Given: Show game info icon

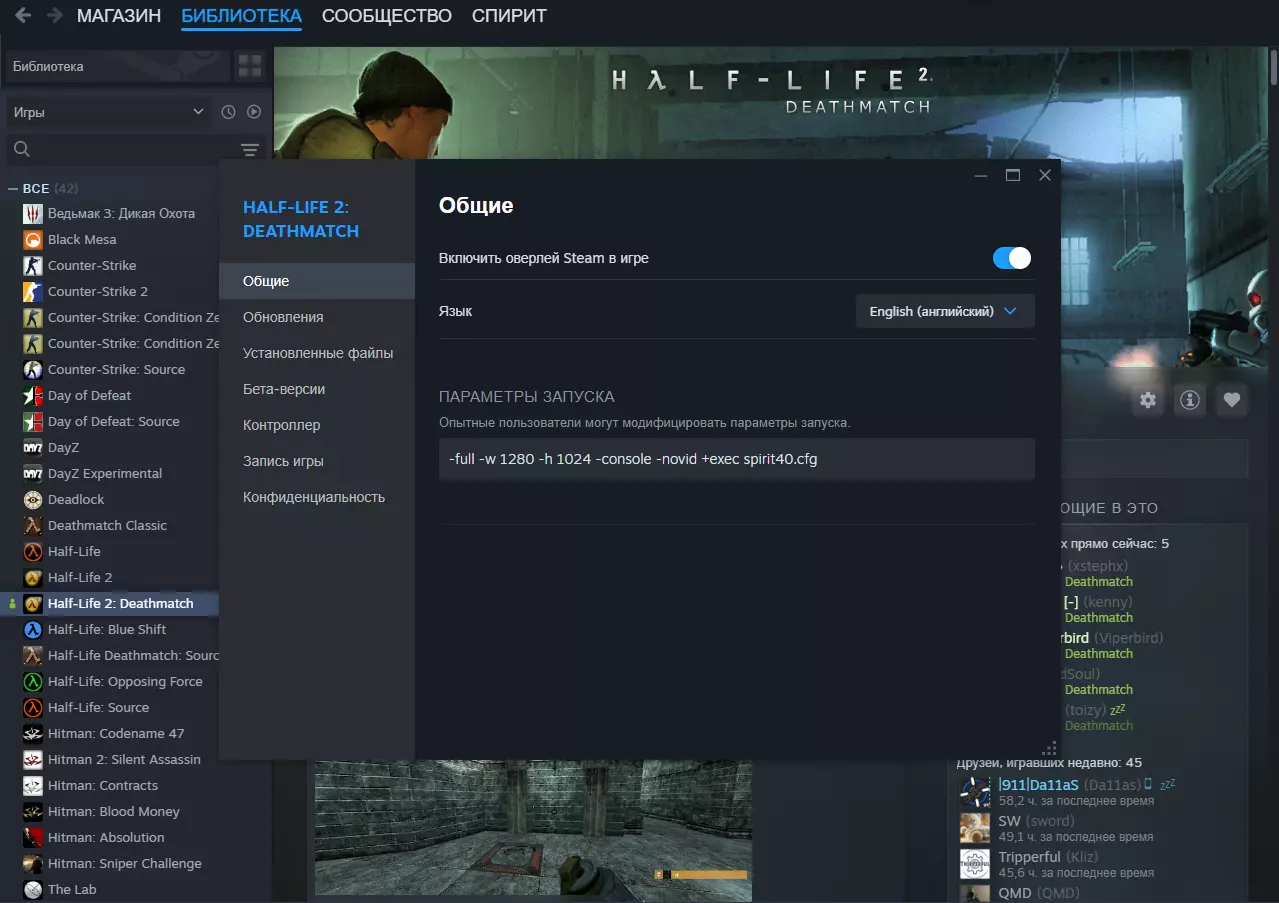Looking at the screenshot, I should tap(1190, 400).
